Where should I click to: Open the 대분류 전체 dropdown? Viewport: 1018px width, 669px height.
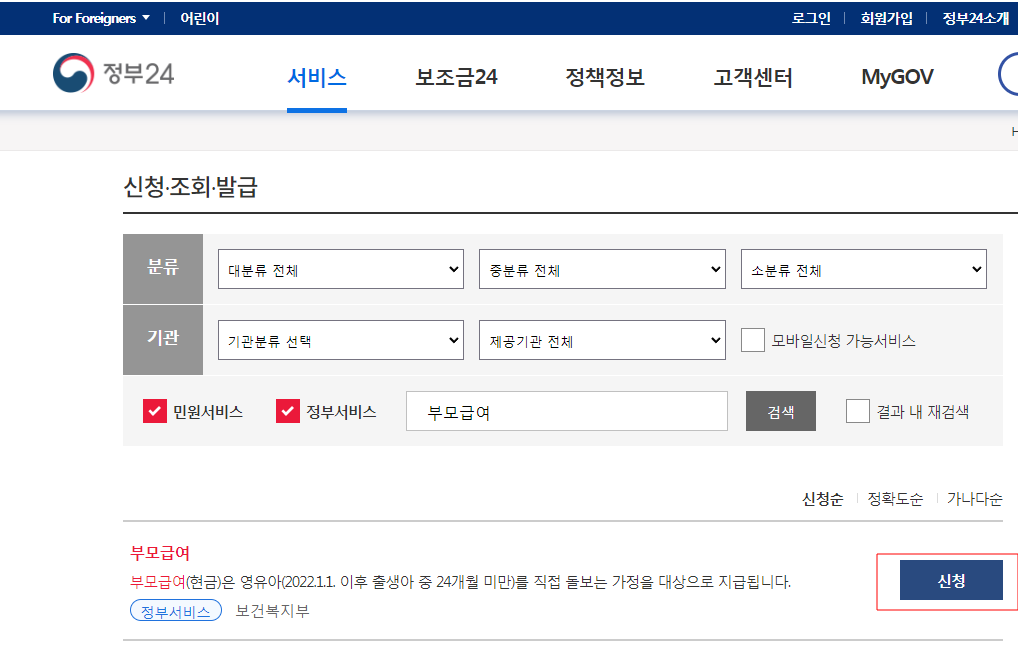pos(340,268)
